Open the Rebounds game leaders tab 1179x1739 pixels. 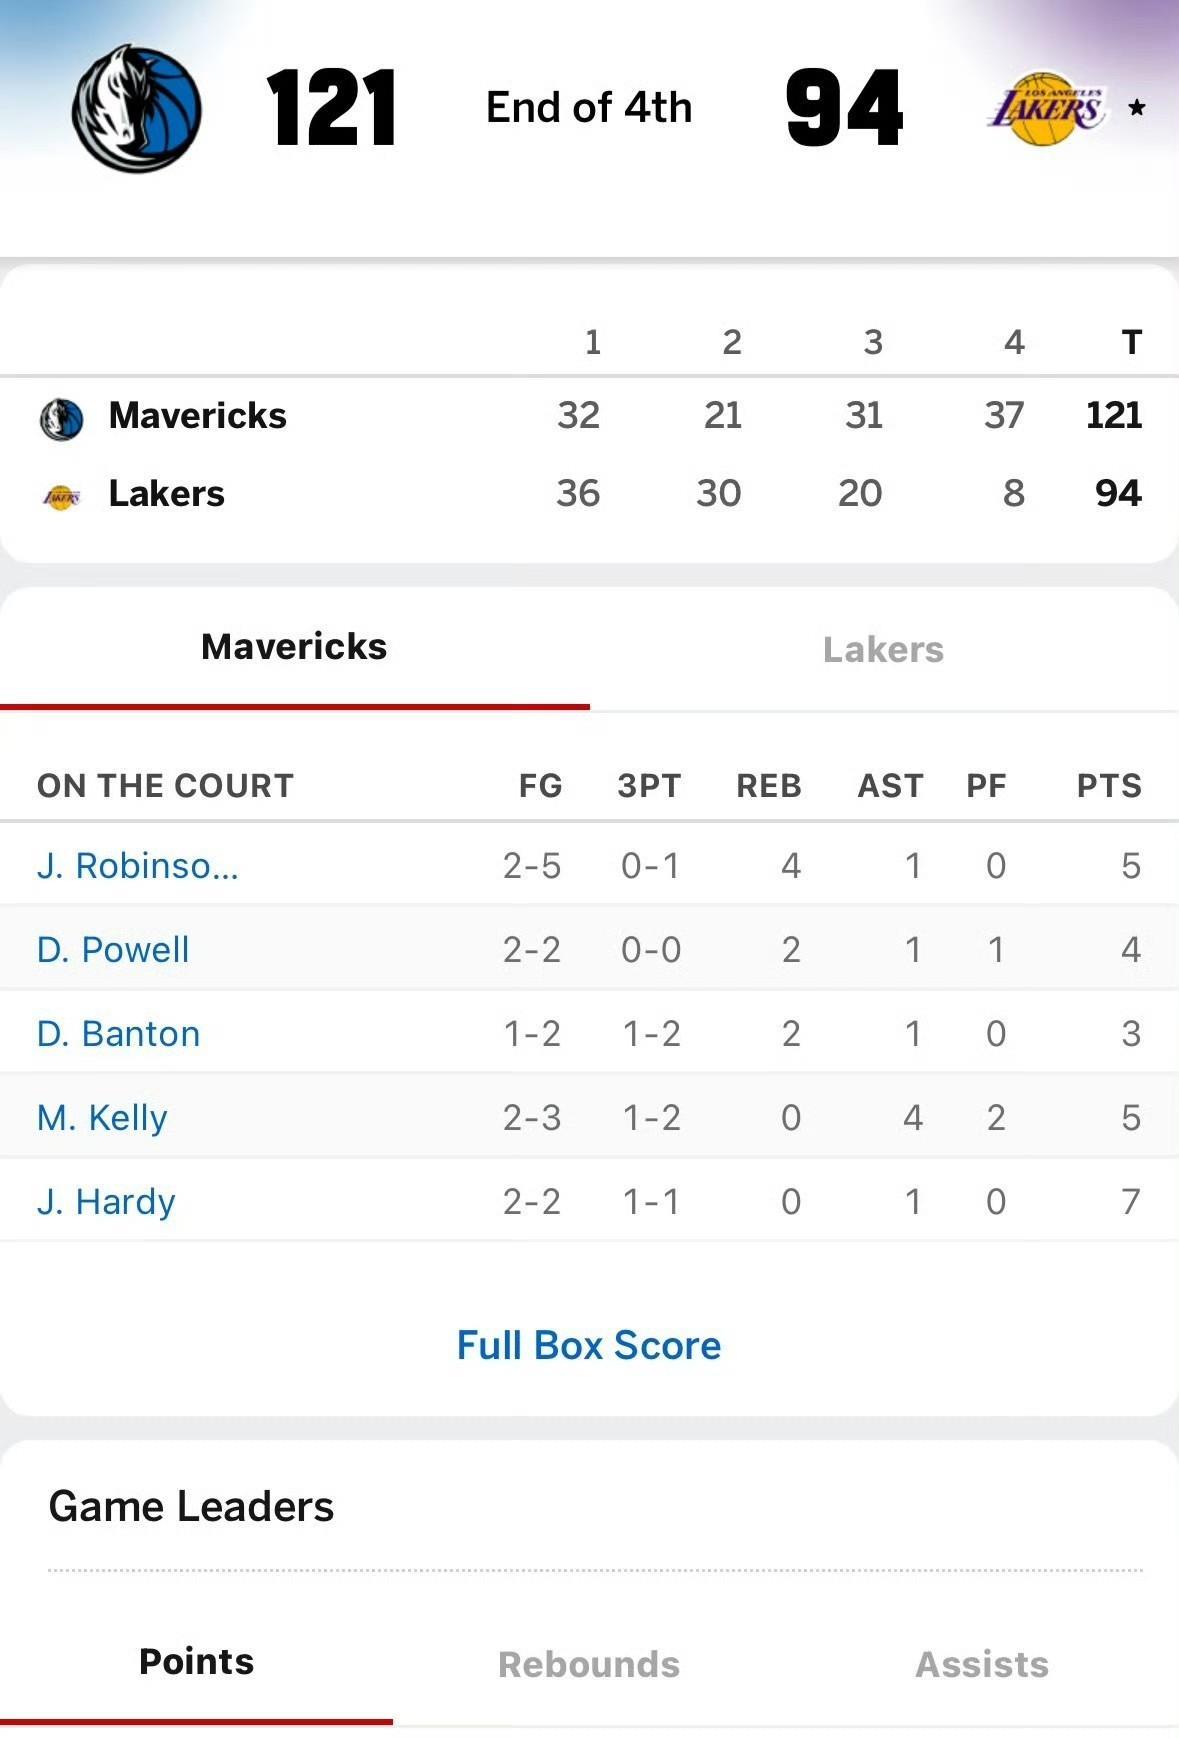tap(589, 1664)
